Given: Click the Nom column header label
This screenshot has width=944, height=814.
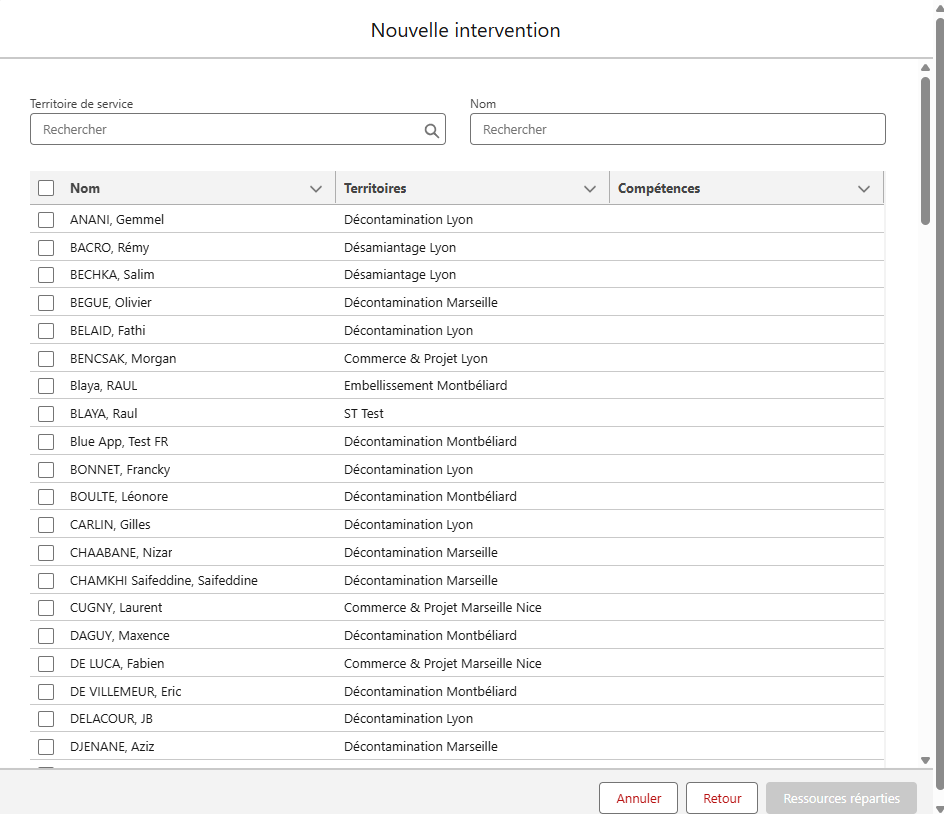Looking at the screenshot, I should (x=85, y=188).
